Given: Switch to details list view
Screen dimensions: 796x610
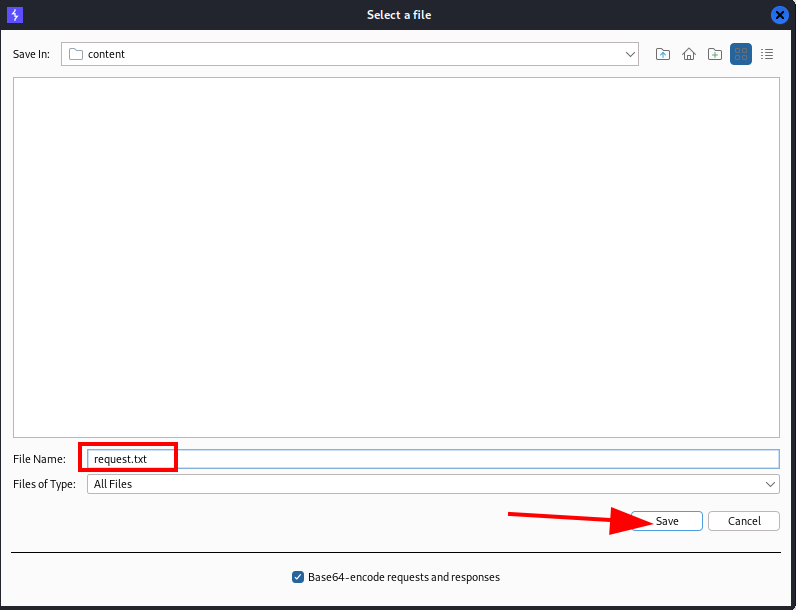Looking at the screenshot, I should point(767,54).
